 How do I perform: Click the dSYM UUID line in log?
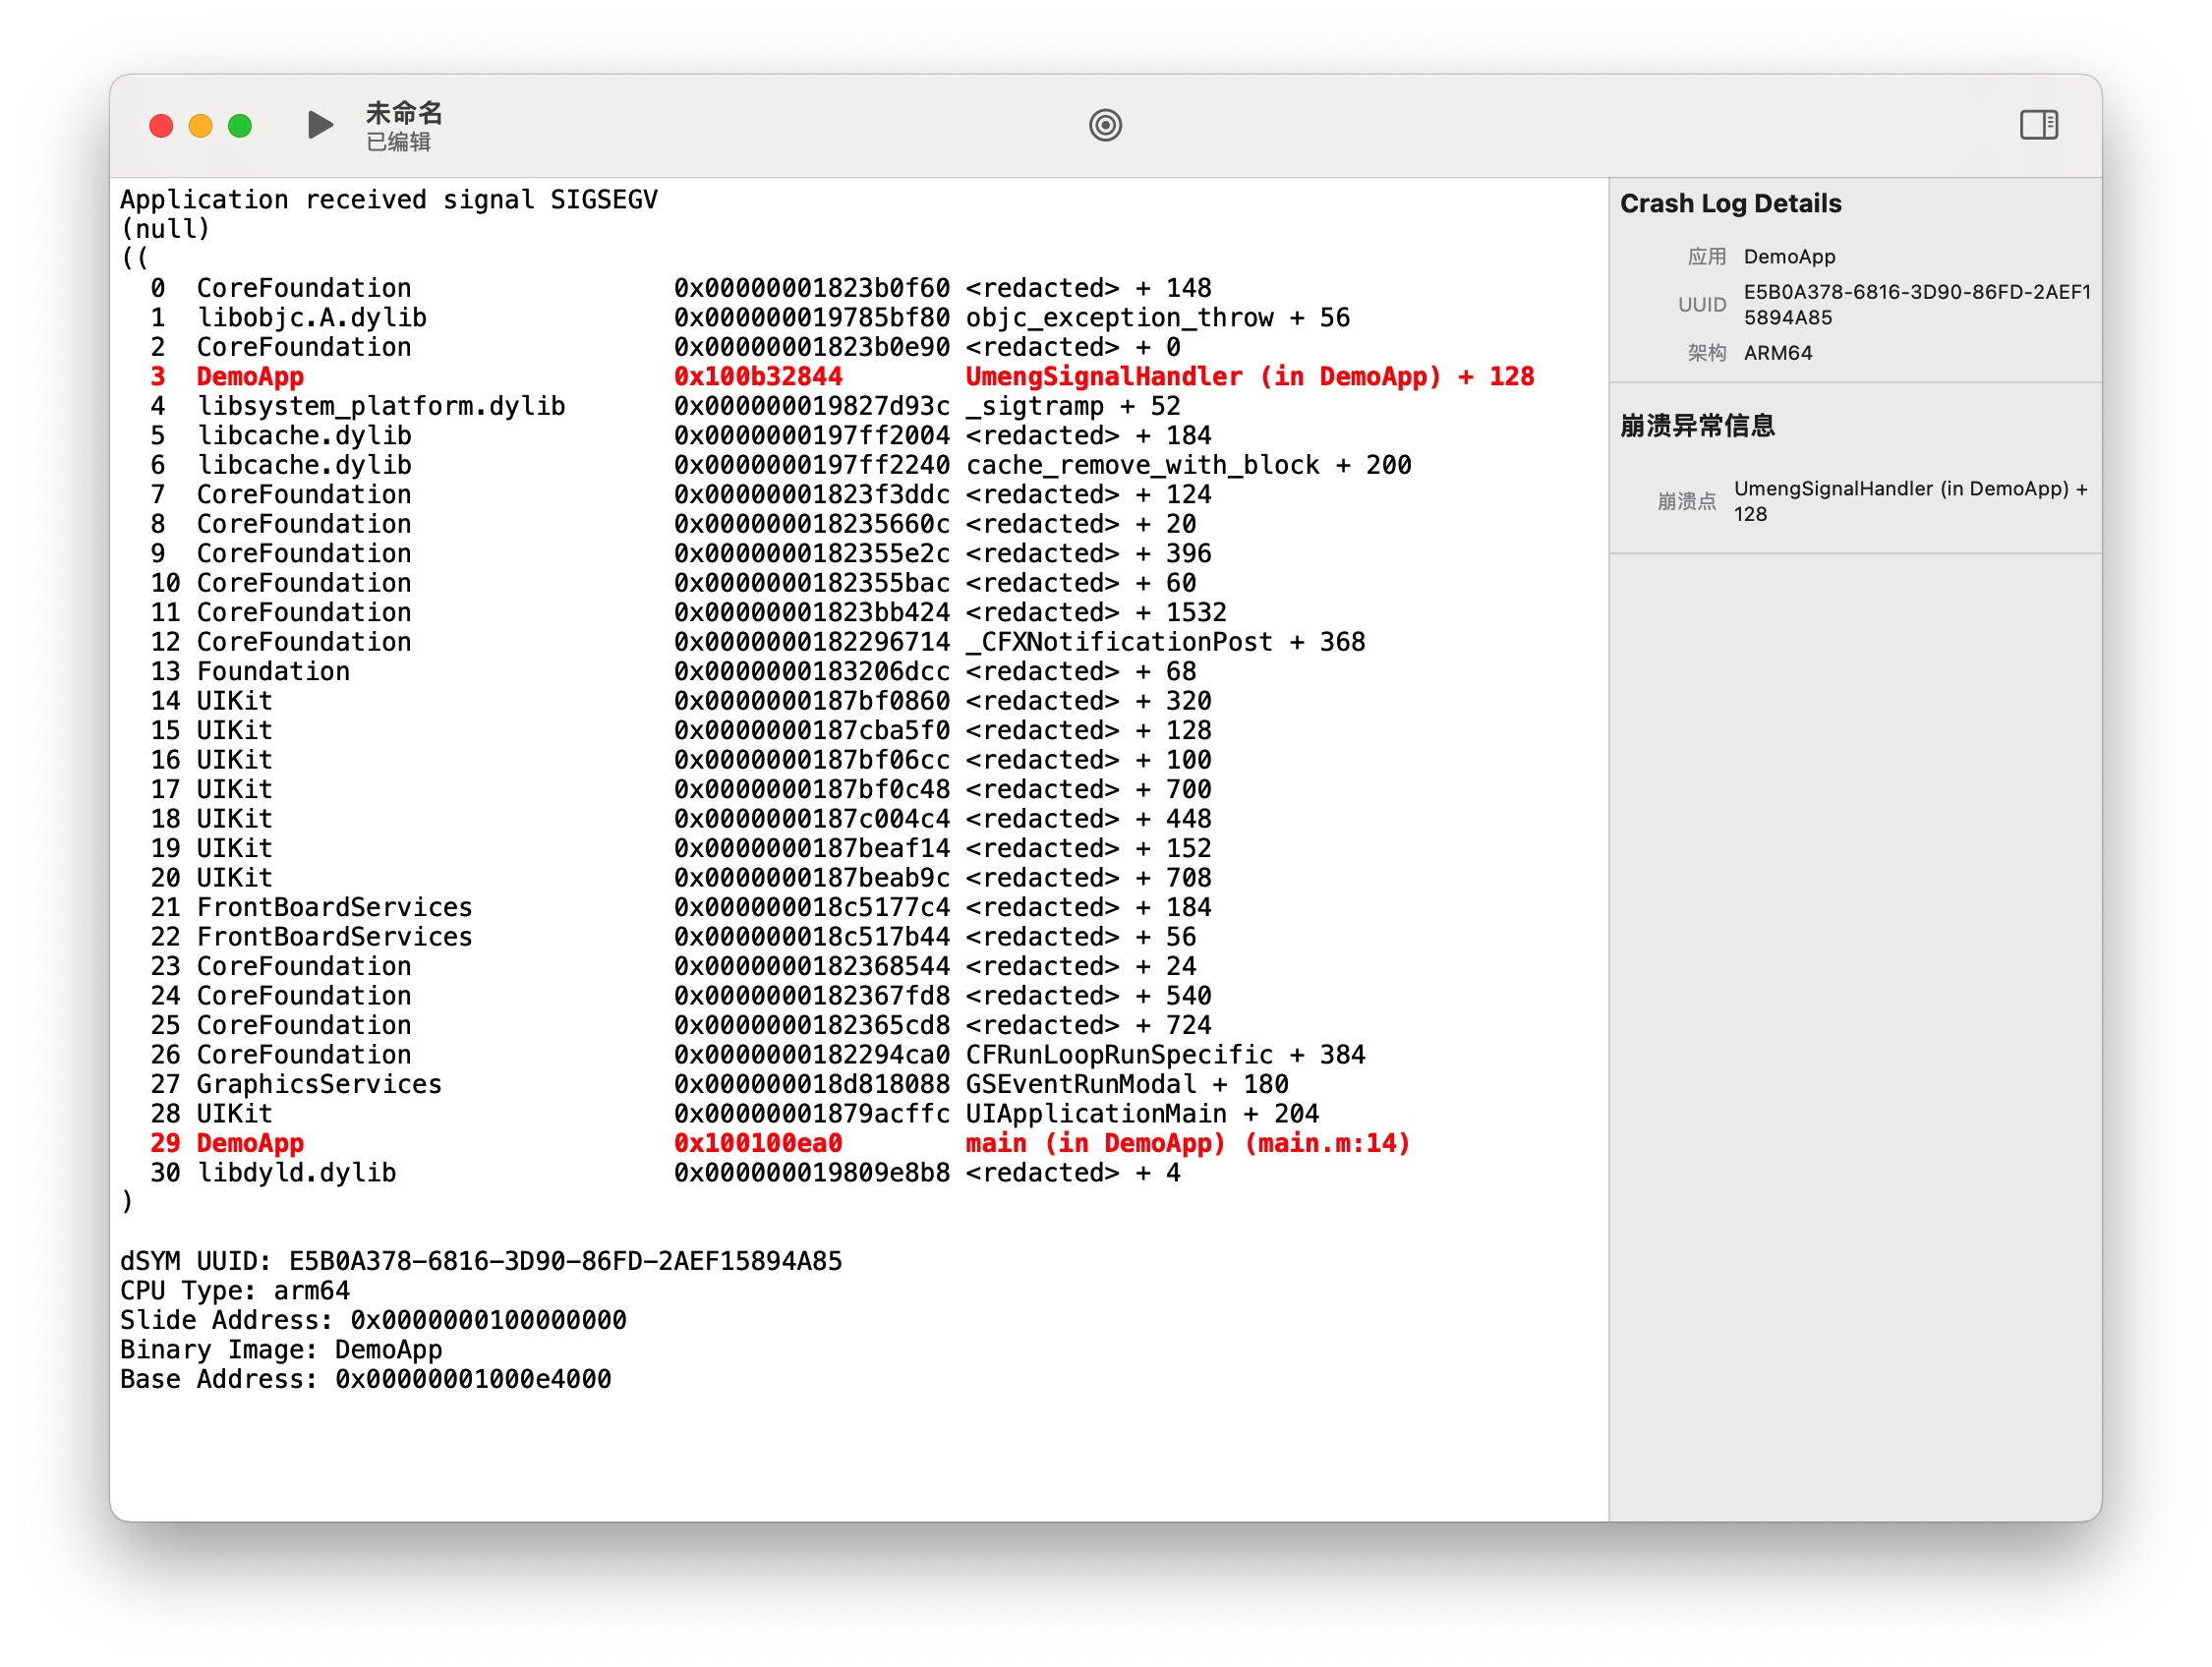(480, 1261)
